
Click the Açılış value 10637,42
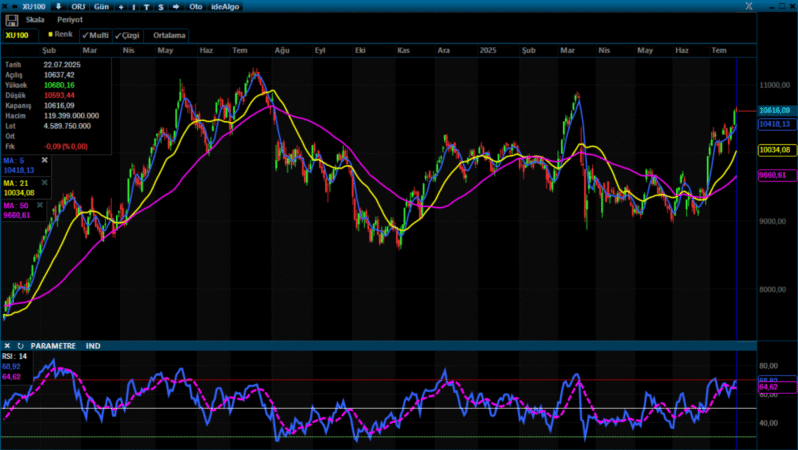59,75
